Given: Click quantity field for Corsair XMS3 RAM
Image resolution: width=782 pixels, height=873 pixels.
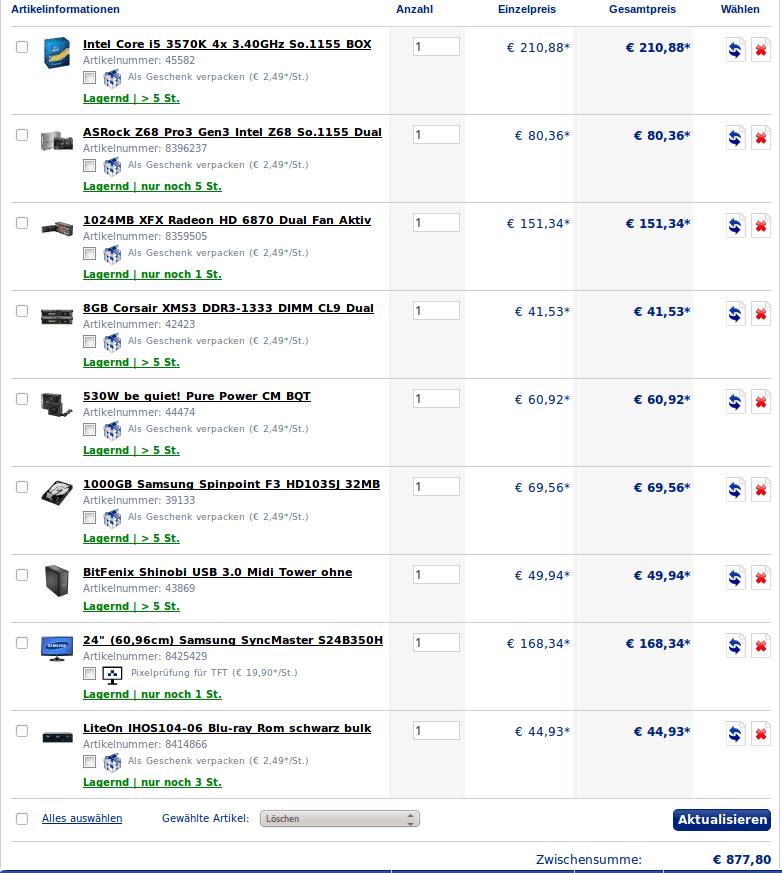Looking at the screenshot, I should 436,311.
